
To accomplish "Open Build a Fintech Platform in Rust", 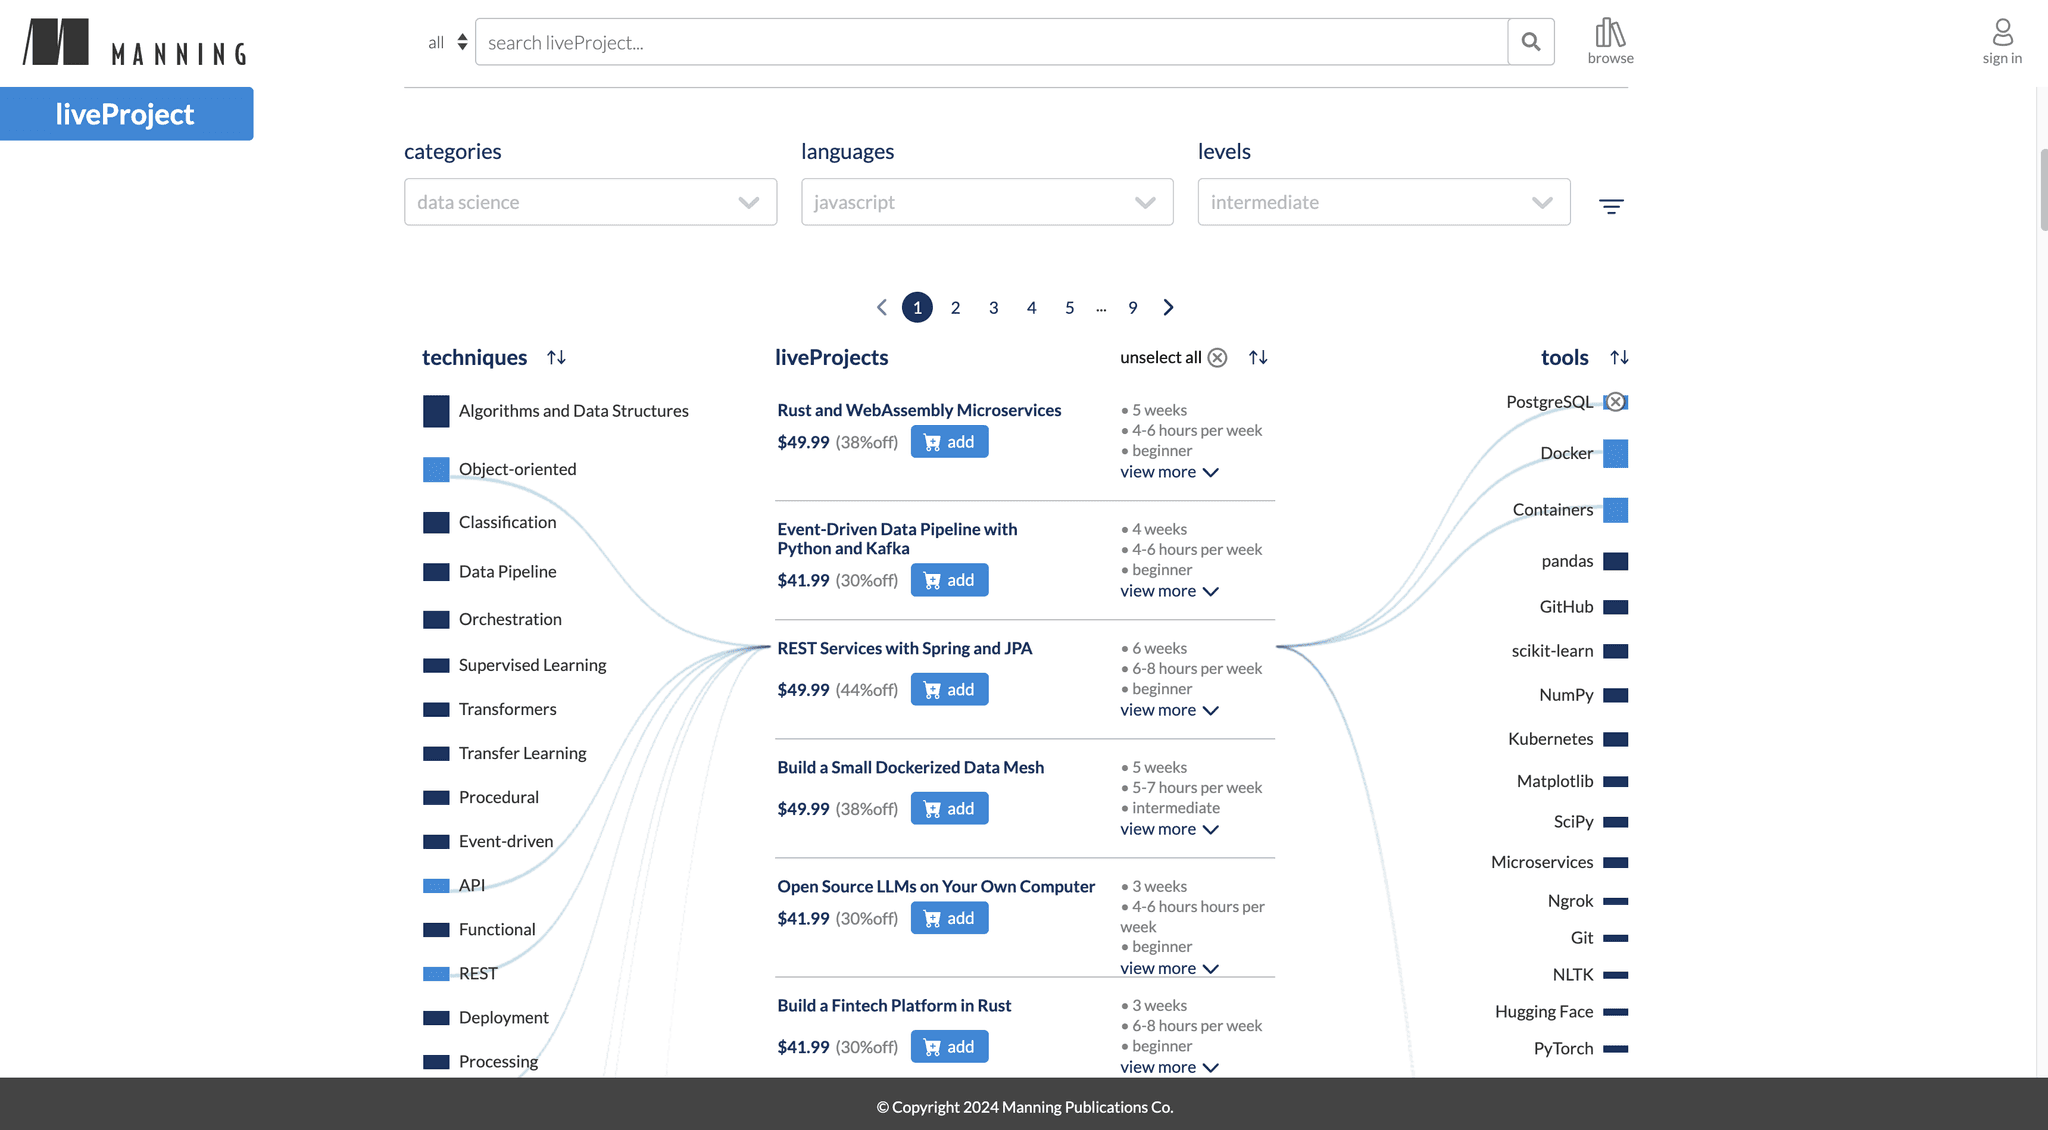I will [894, 1005].
